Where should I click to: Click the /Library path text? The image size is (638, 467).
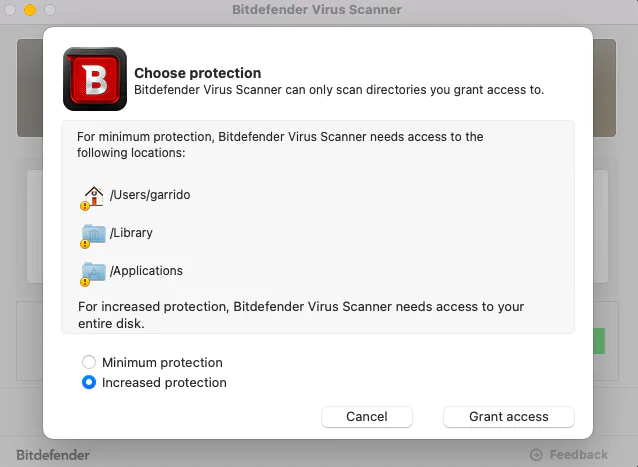coord(131,233)
